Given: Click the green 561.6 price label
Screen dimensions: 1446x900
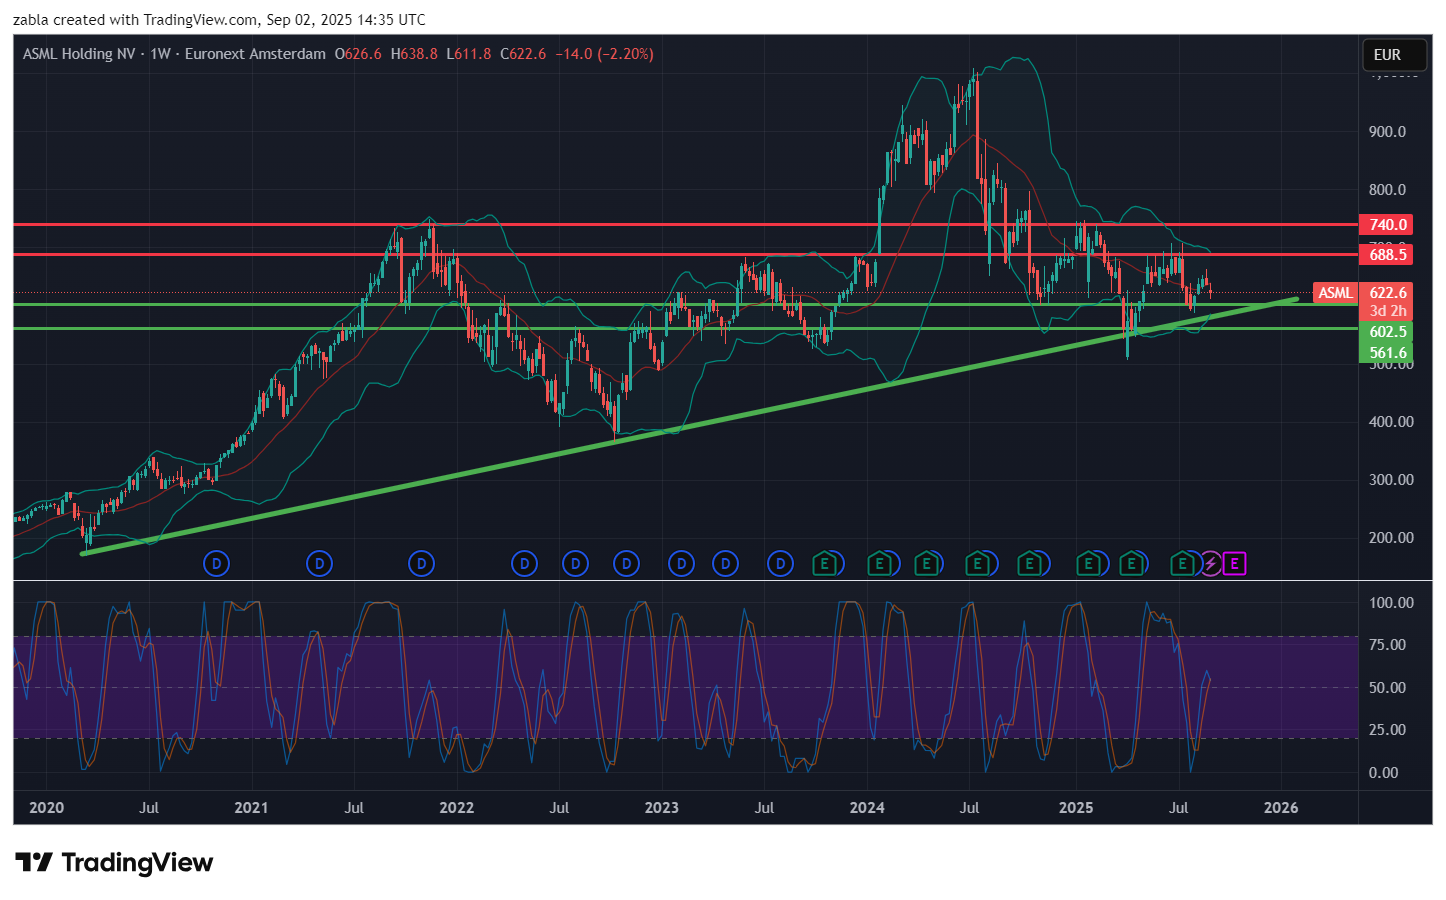Looking at the screenshot, I should point(1386,353).
